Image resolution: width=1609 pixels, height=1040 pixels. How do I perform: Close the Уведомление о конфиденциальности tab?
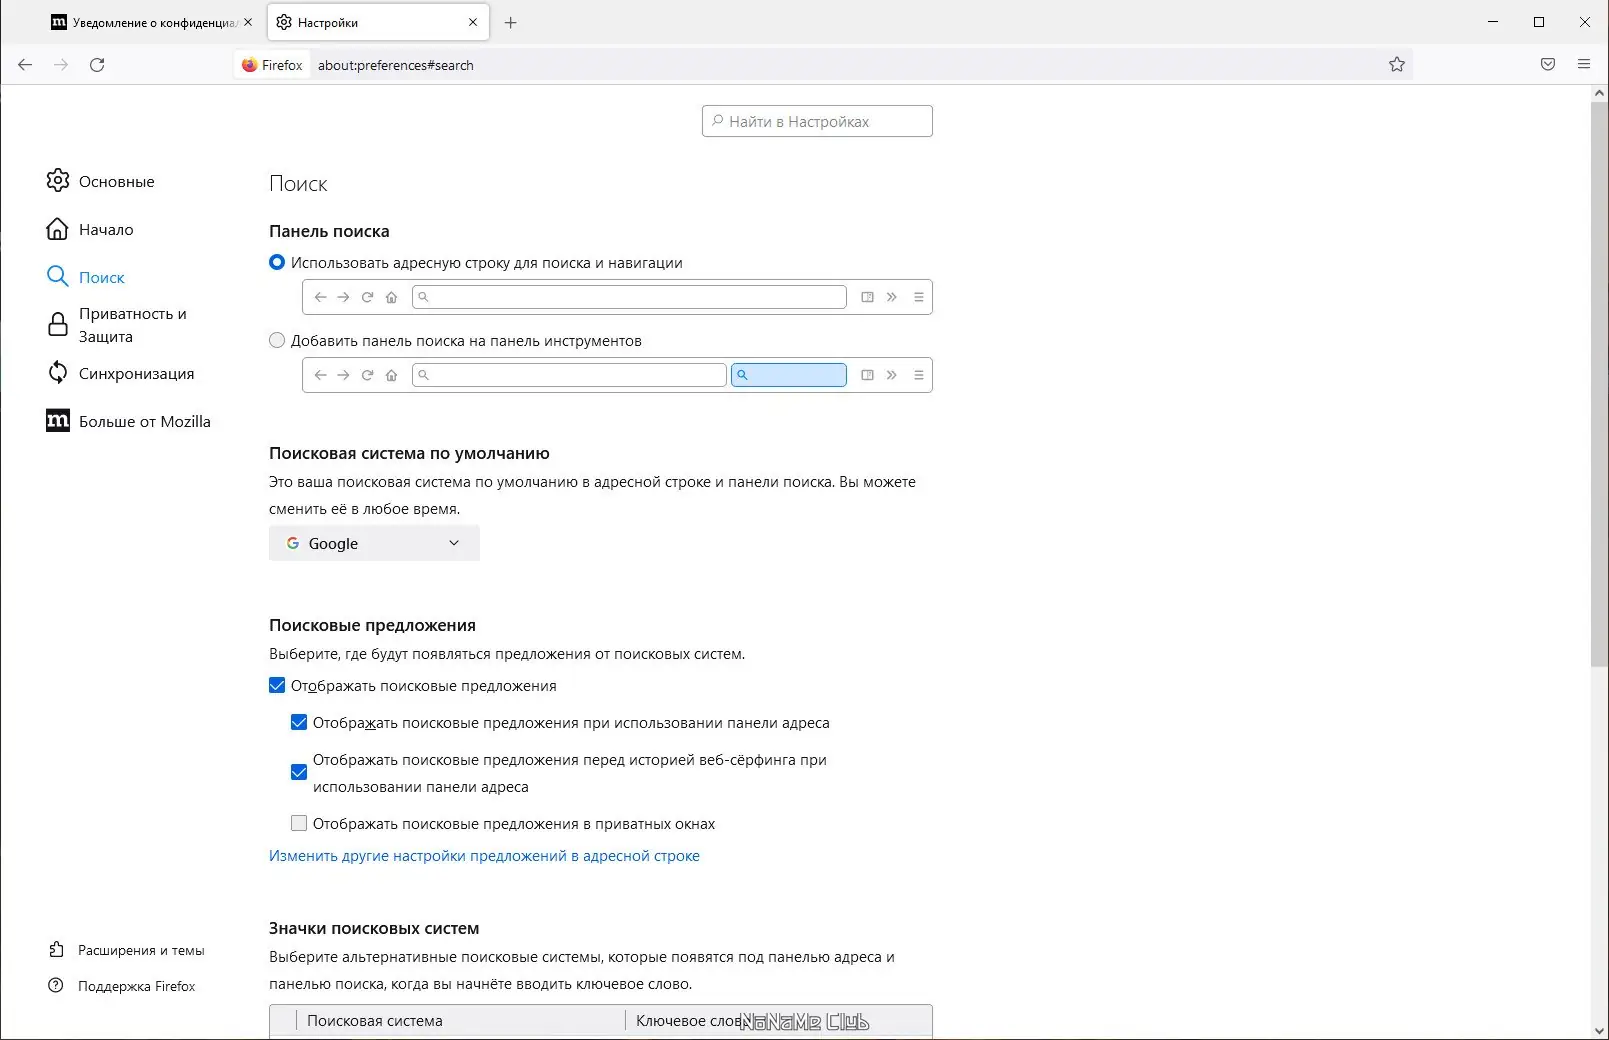click(x=248, y=22)
